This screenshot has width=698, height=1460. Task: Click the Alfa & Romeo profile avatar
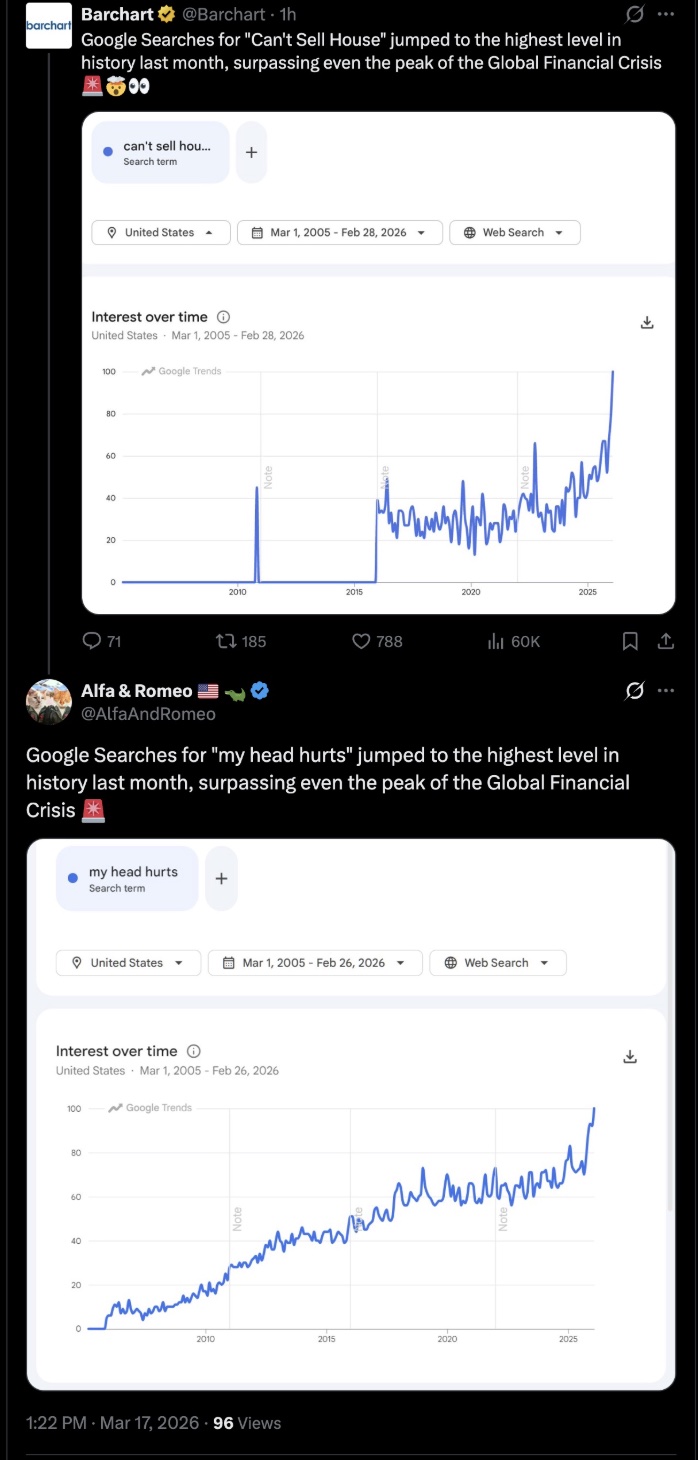coord(47,701)
